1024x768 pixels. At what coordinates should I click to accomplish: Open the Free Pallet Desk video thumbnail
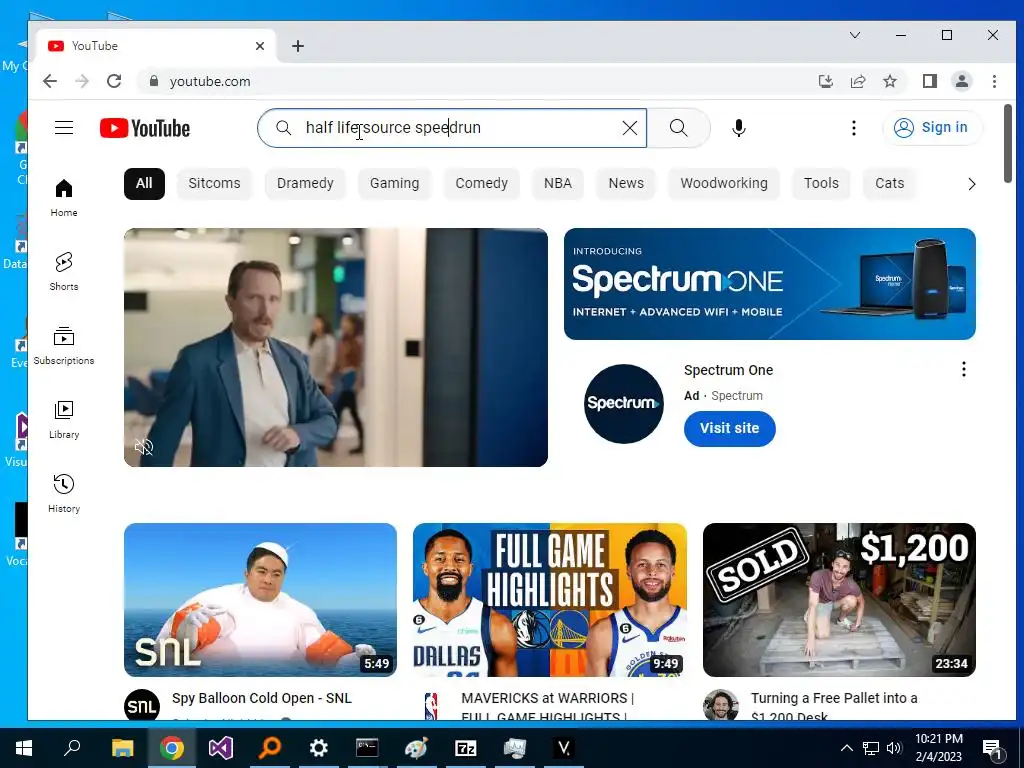839,600
